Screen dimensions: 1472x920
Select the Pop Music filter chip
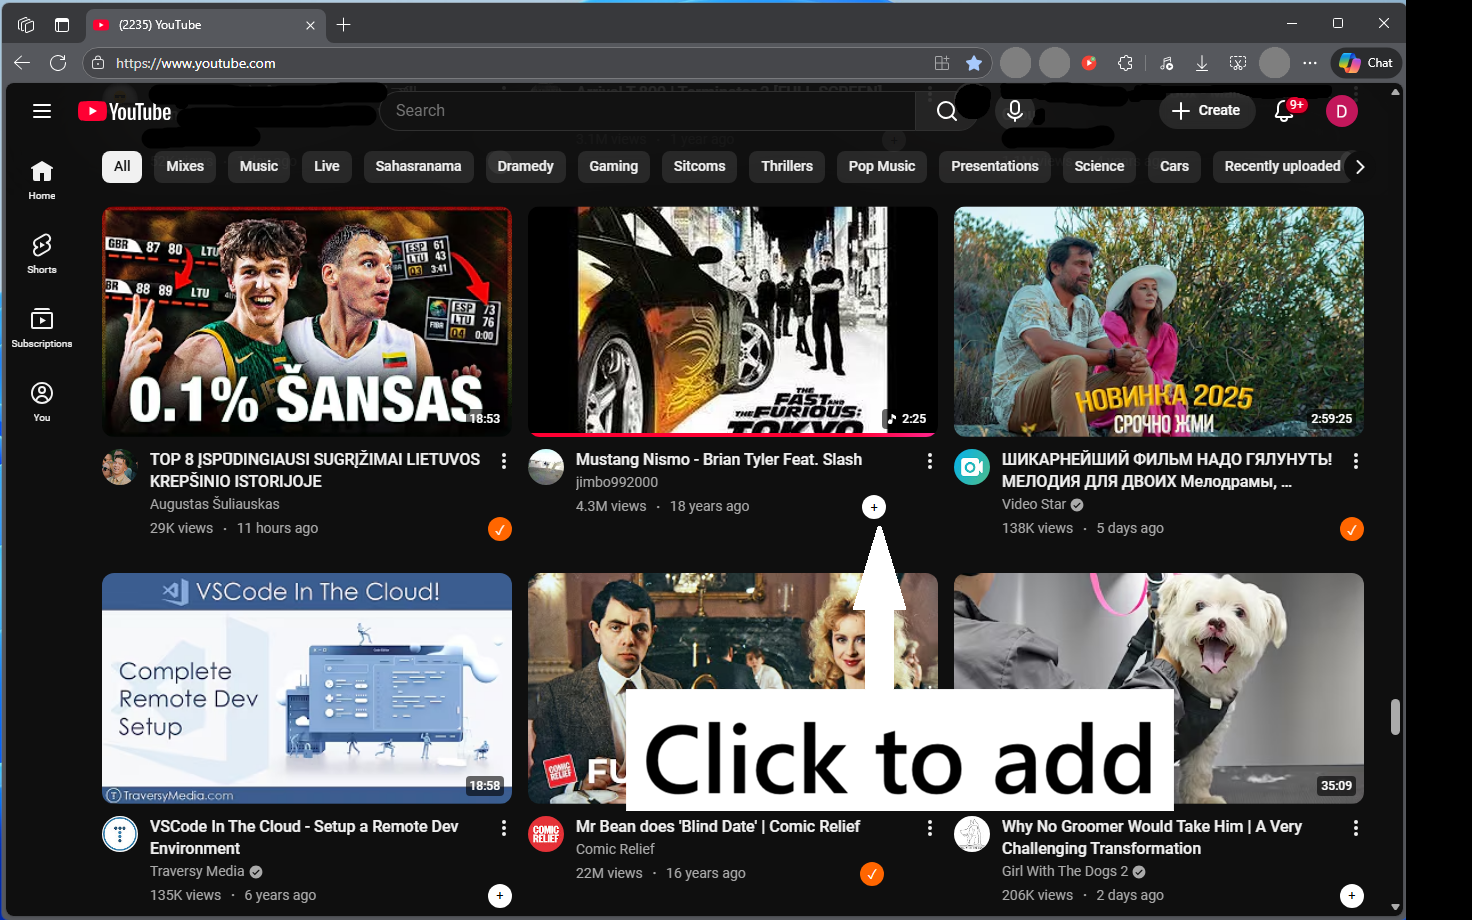tap(882, 167)
